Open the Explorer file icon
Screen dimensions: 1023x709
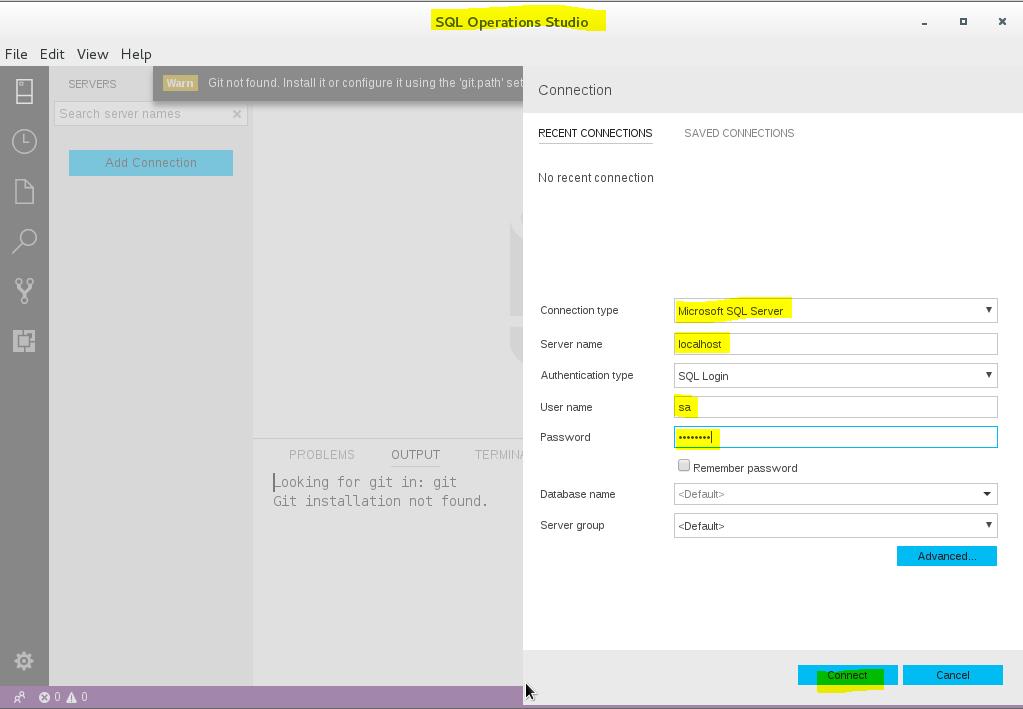pyautogui.click(x=24, y=192)
